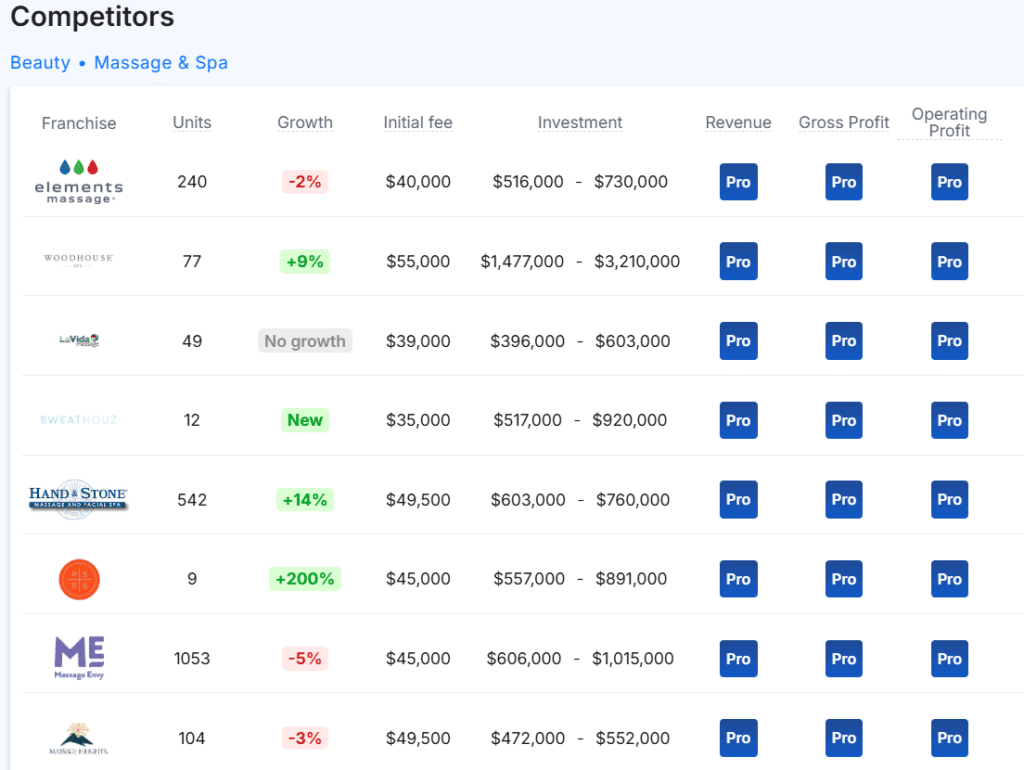Click the $3,210,000 investment maximum
Image resolution: width=1024 pixels, height=770 pixels.
click(637, 261)
